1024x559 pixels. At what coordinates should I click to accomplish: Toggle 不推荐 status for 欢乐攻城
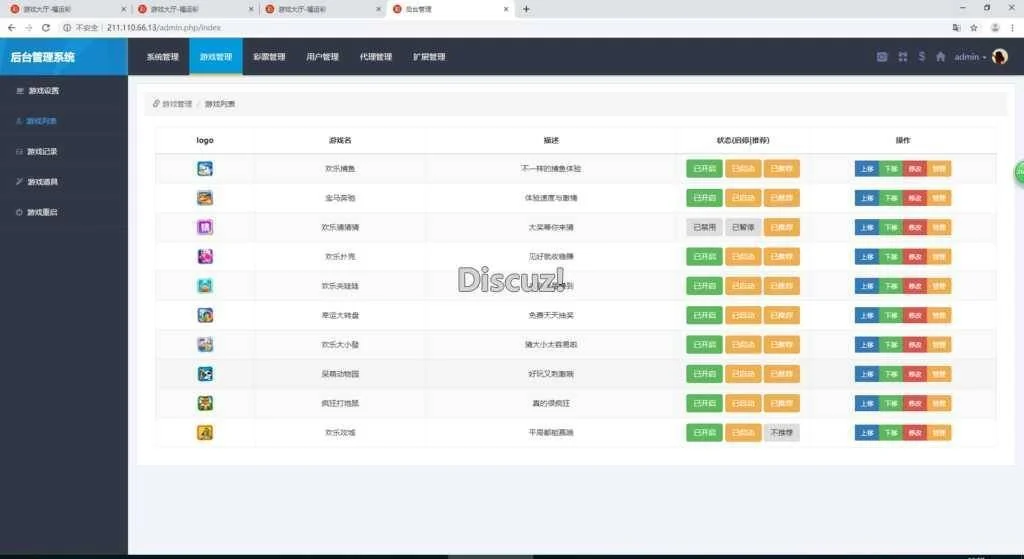[782, 433]
